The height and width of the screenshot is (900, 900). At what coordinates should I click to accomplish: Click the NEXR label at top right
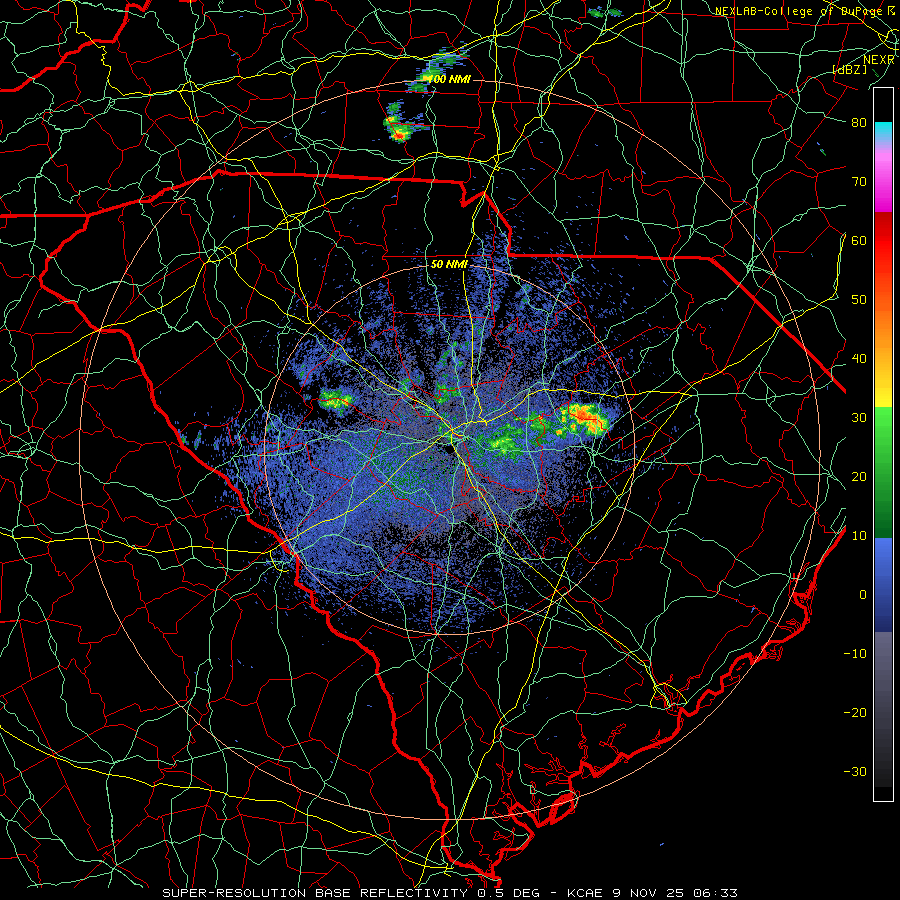879,60
